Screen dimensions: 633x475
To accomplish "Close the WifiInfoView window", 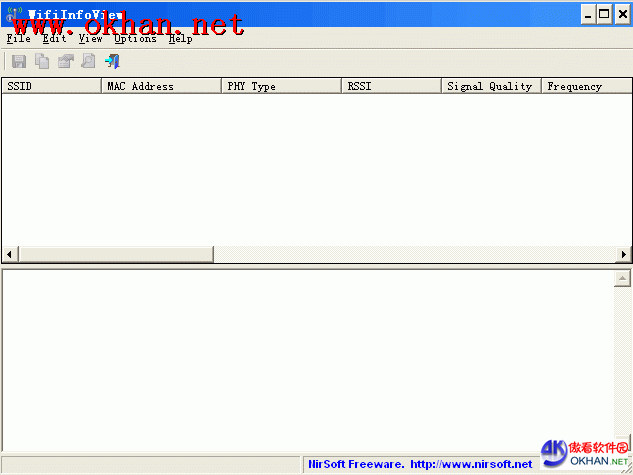I will click(x=623, y=15).
